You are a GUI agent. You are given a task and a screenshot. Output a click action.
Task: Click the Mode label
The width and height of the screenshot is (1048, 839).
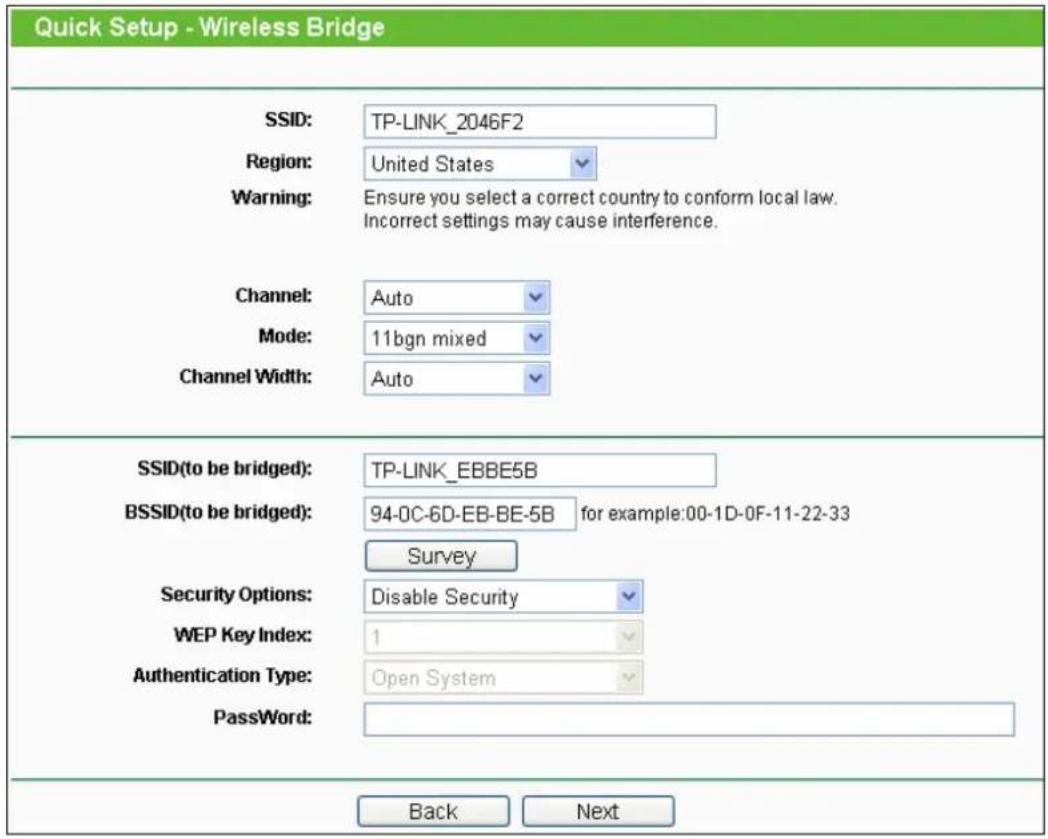[285, 336]
